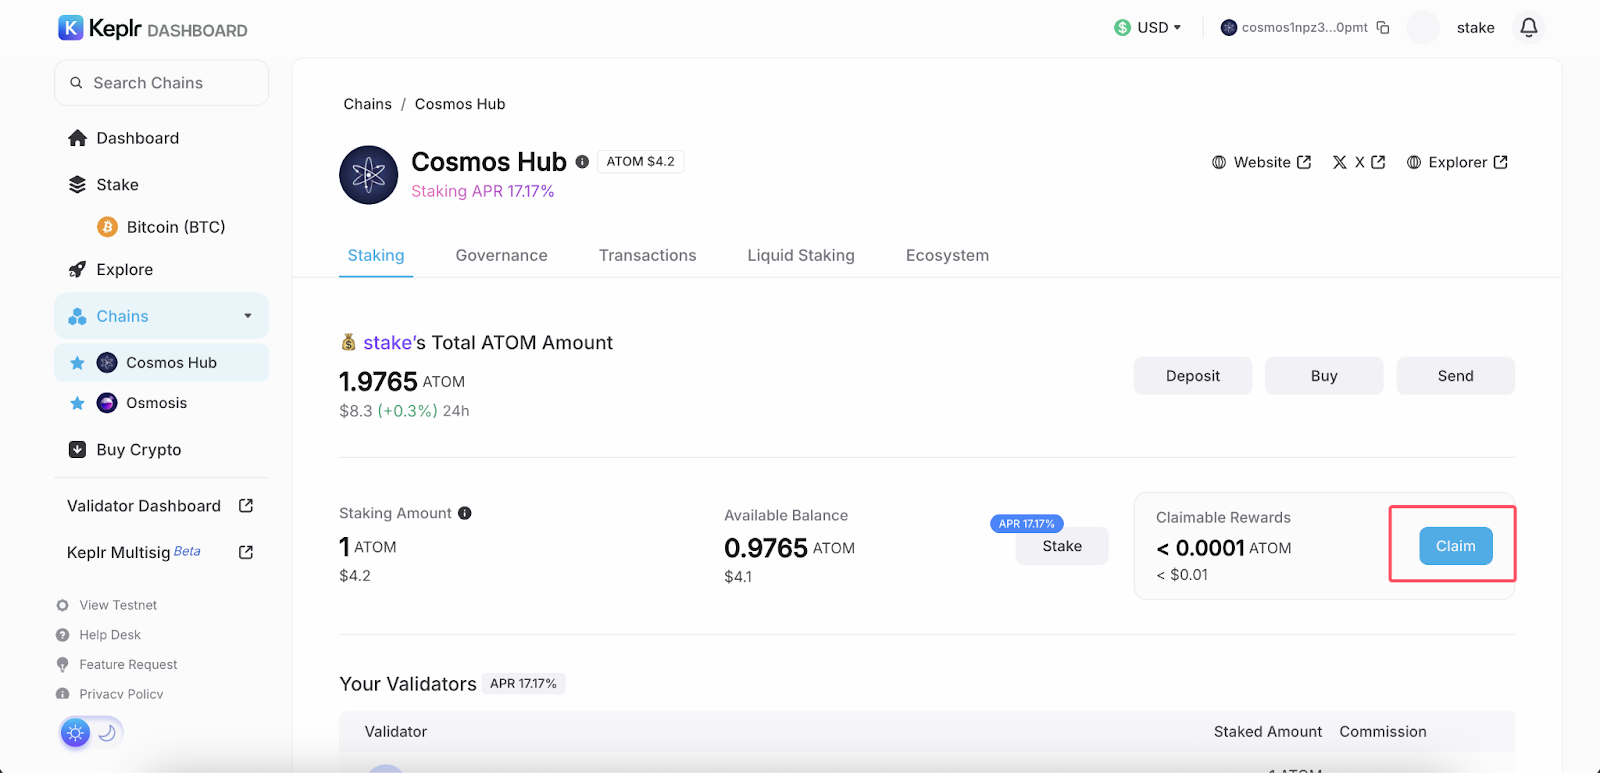1600x773 pixels.
Task: Click the Search Chains input field
Action: coord(162,83)
